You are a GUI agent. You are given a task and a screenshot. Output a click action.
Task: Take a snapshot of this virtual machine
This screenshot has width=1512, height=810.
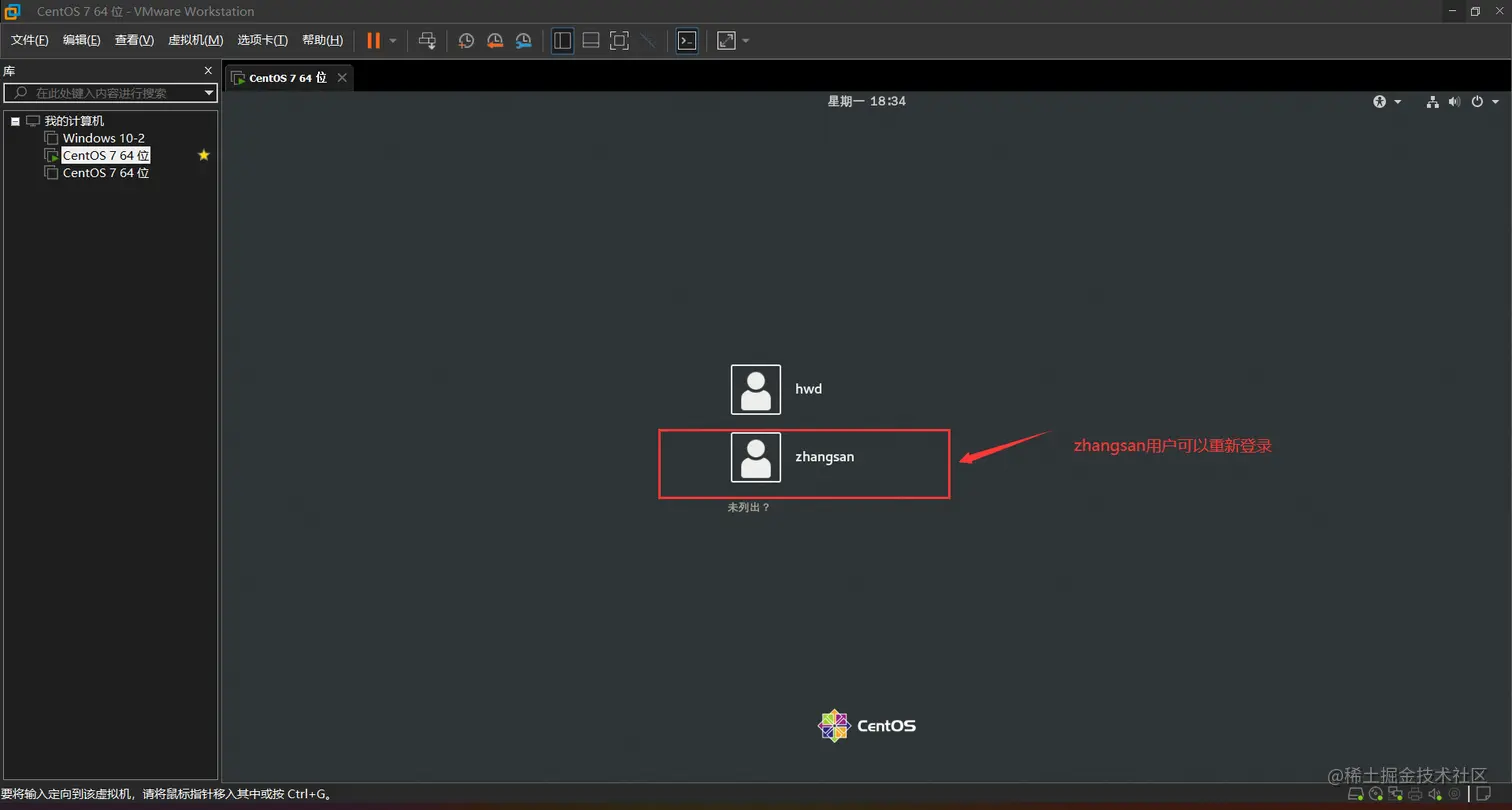pyautogui.click(x=466, y=41)
